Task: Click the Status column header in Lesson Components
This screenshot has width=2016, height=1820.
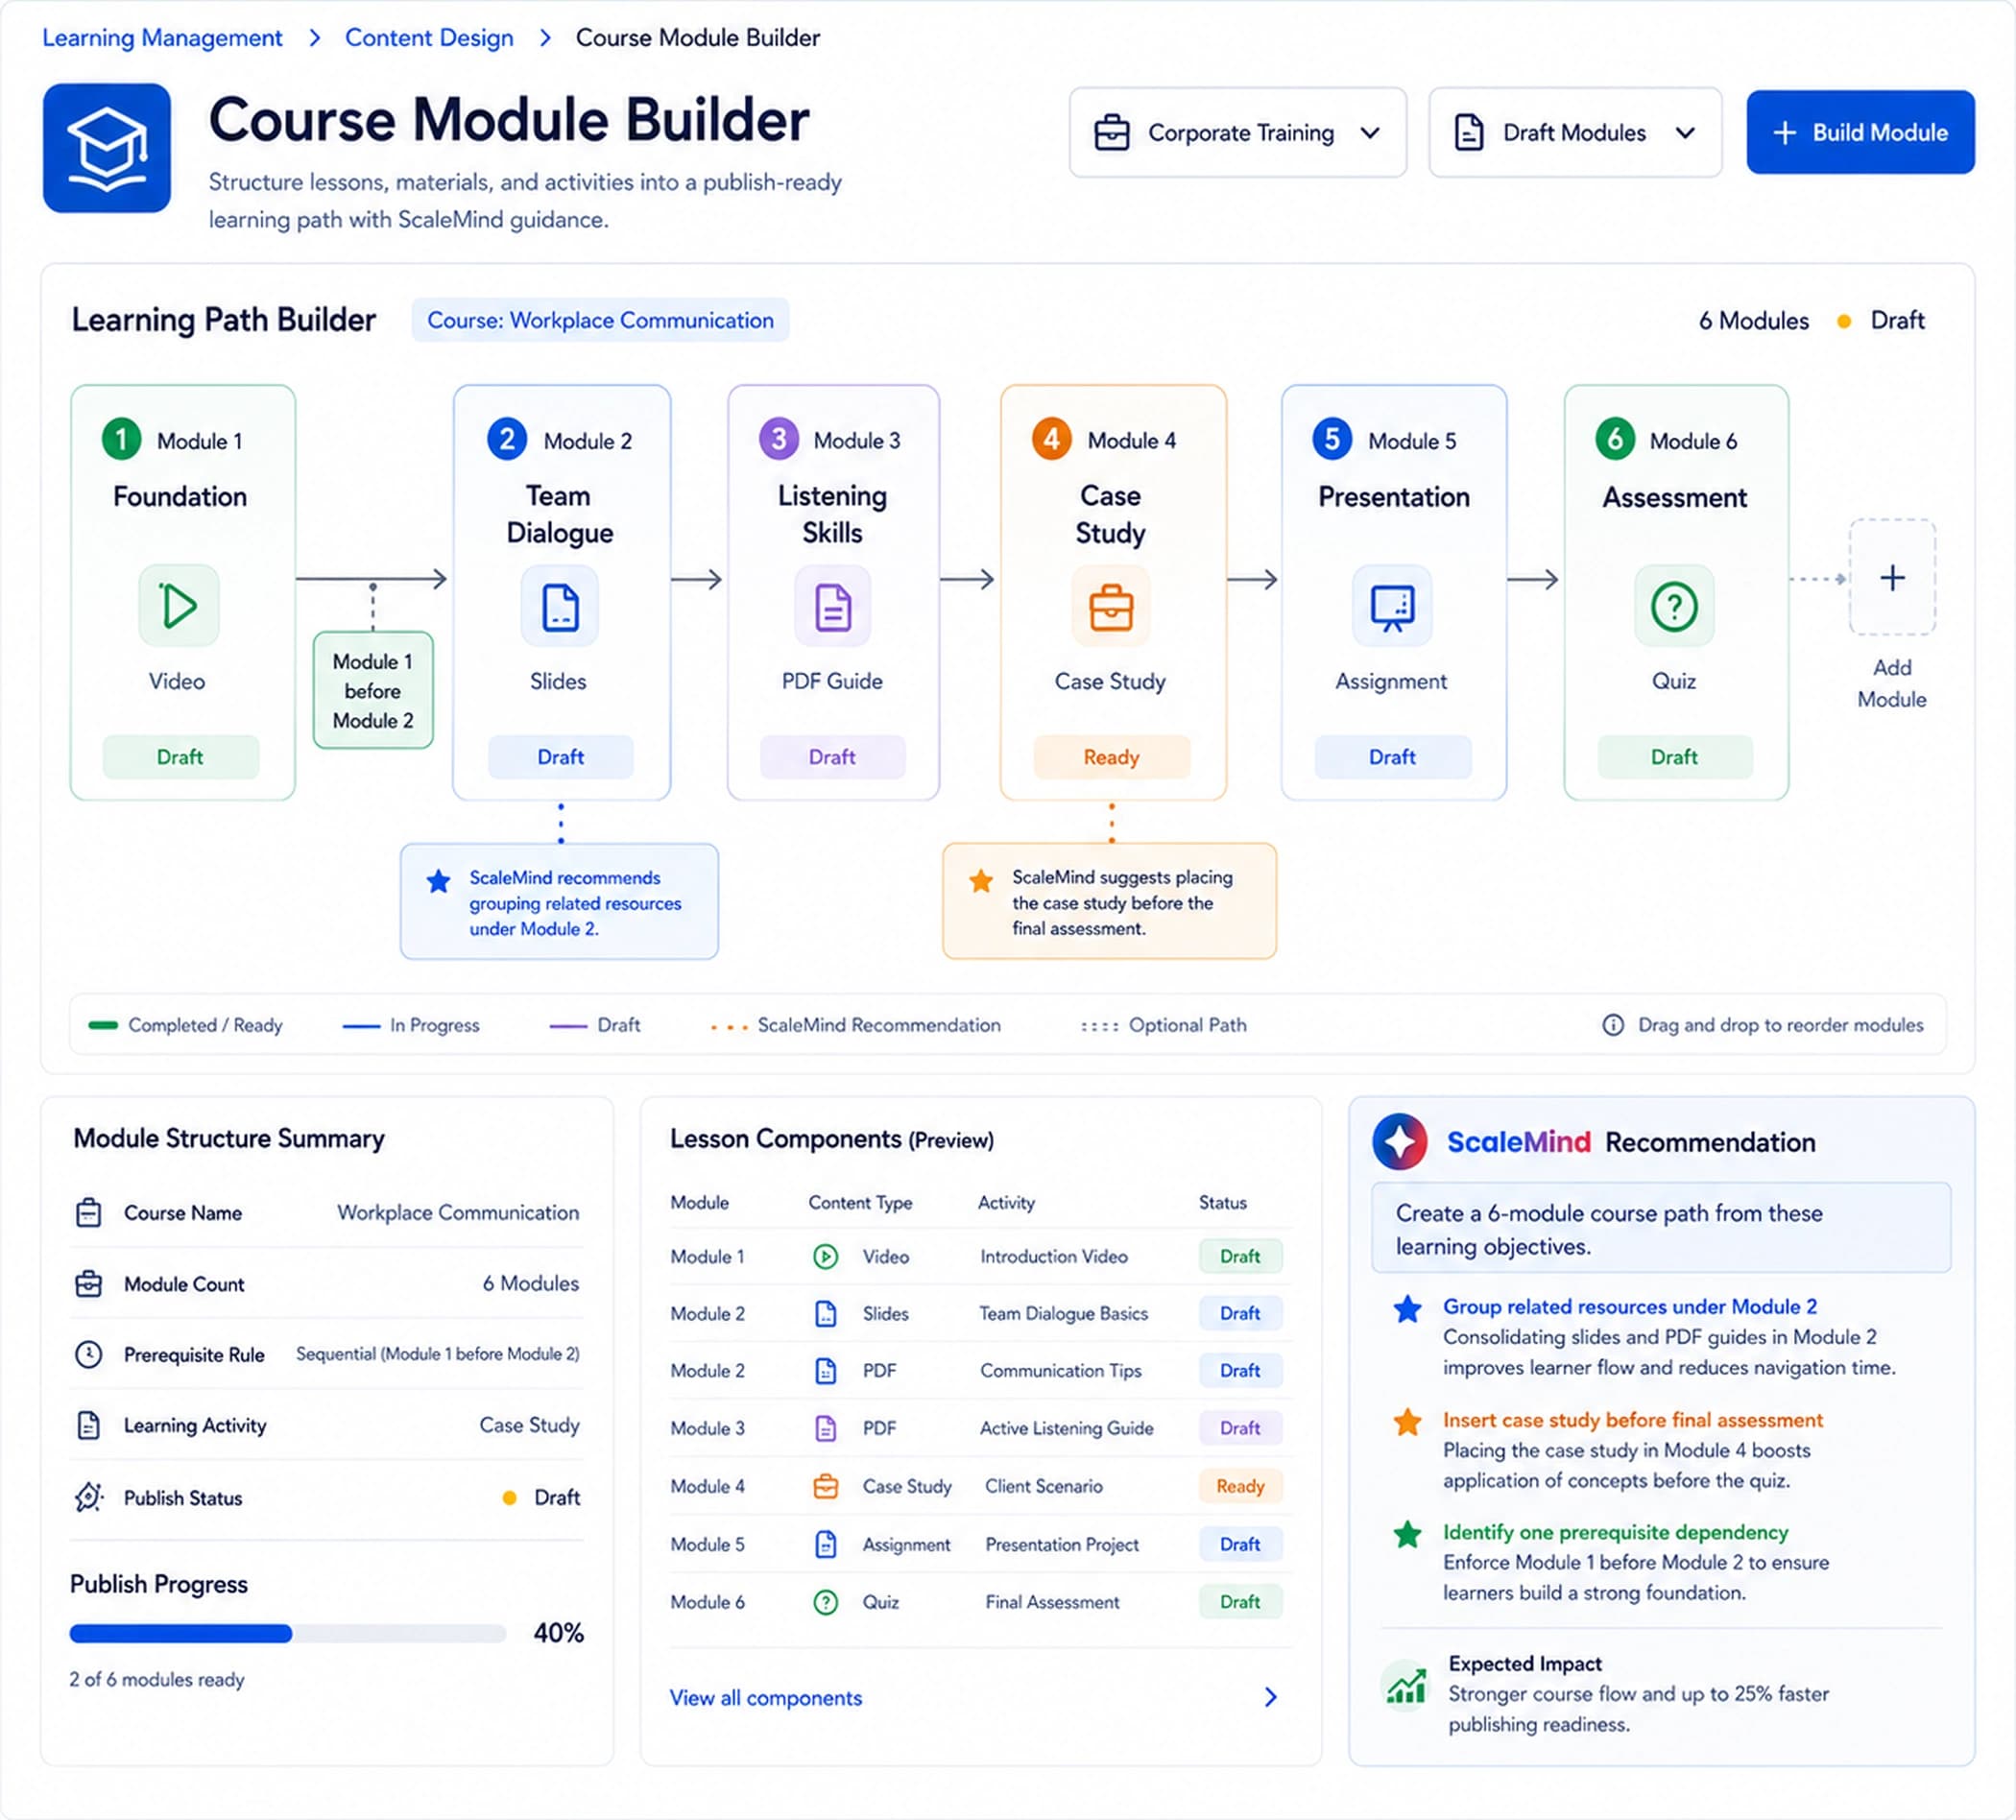Action: coord(1222,1202)
